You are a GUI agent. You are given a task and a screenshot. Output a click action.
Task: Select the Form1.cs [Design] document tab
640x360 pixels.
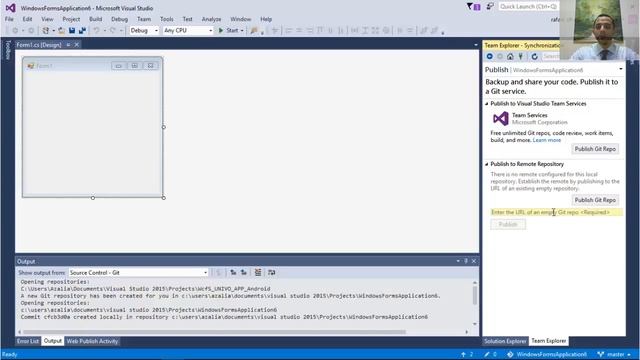coord(39,45)
